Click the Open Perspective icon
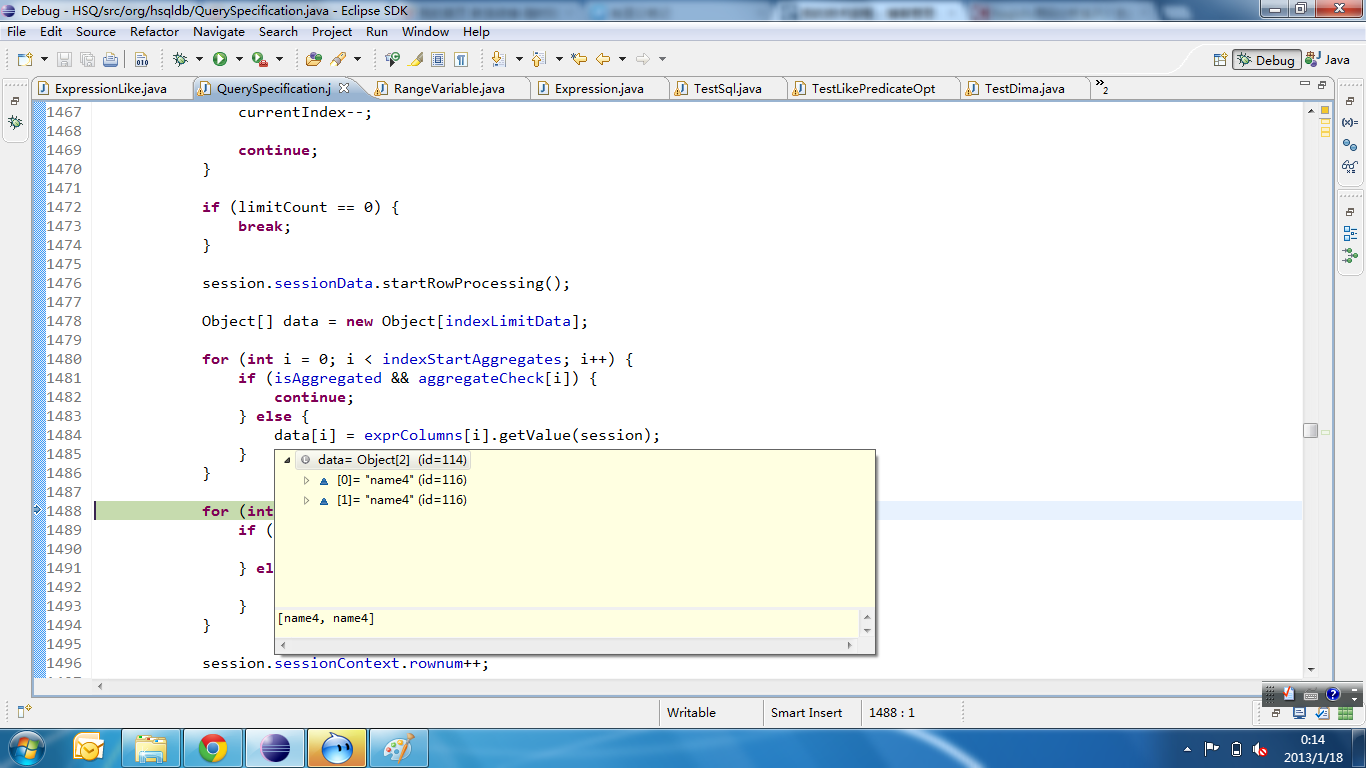Screen dimensions: 1366x768 coord(1220,60)
